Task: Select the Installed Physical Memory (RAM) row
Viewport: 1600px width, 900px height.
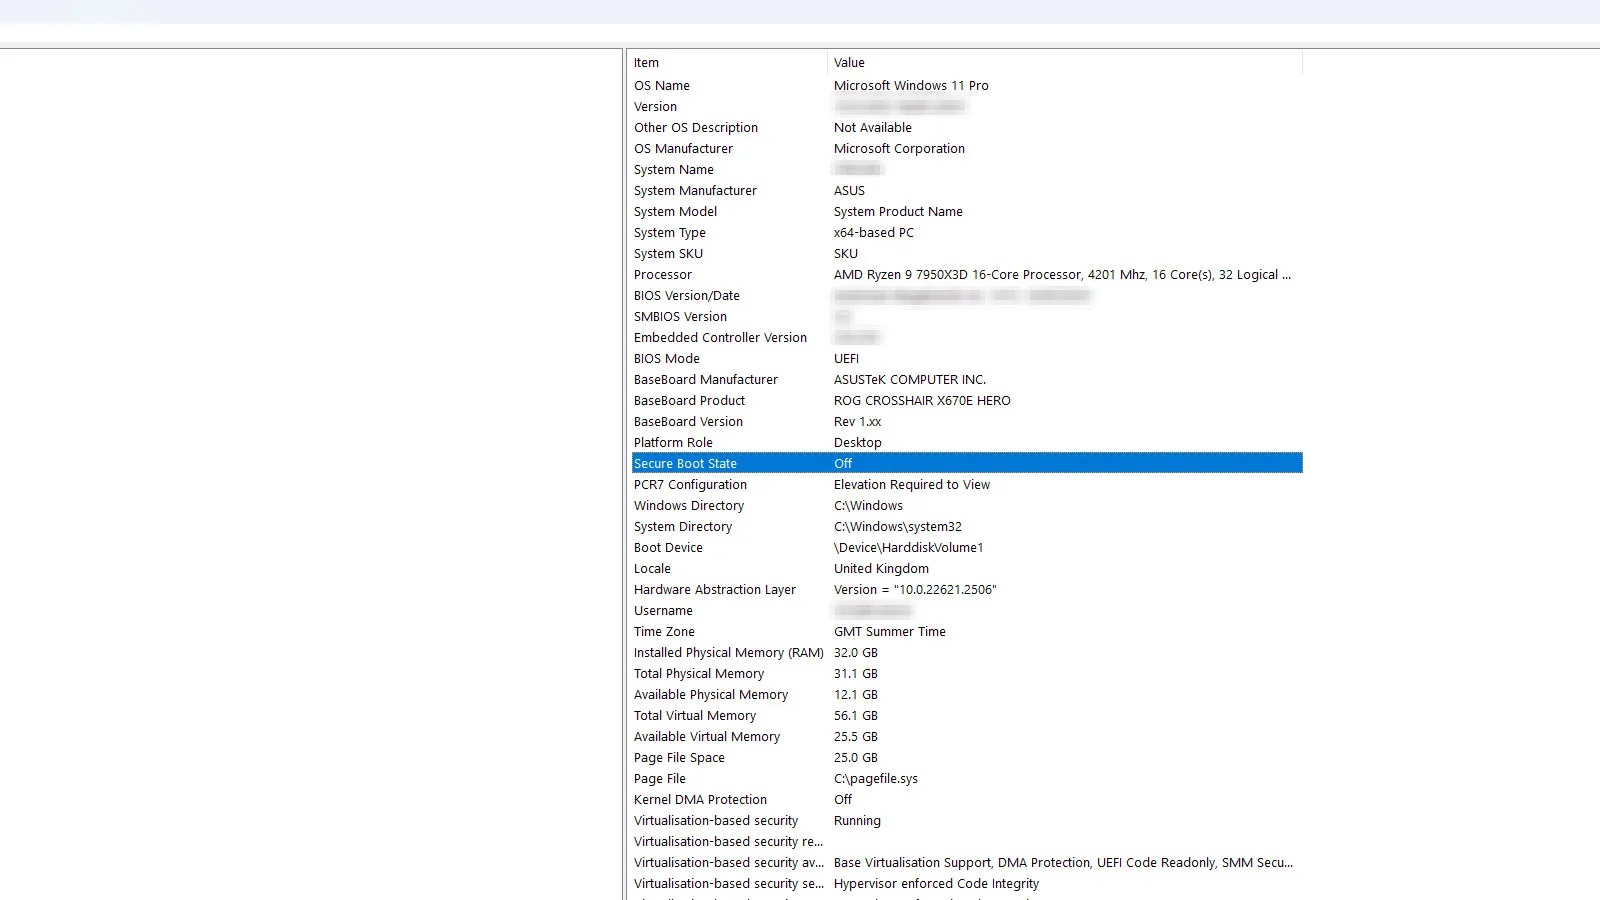Action: click(967, 652)
